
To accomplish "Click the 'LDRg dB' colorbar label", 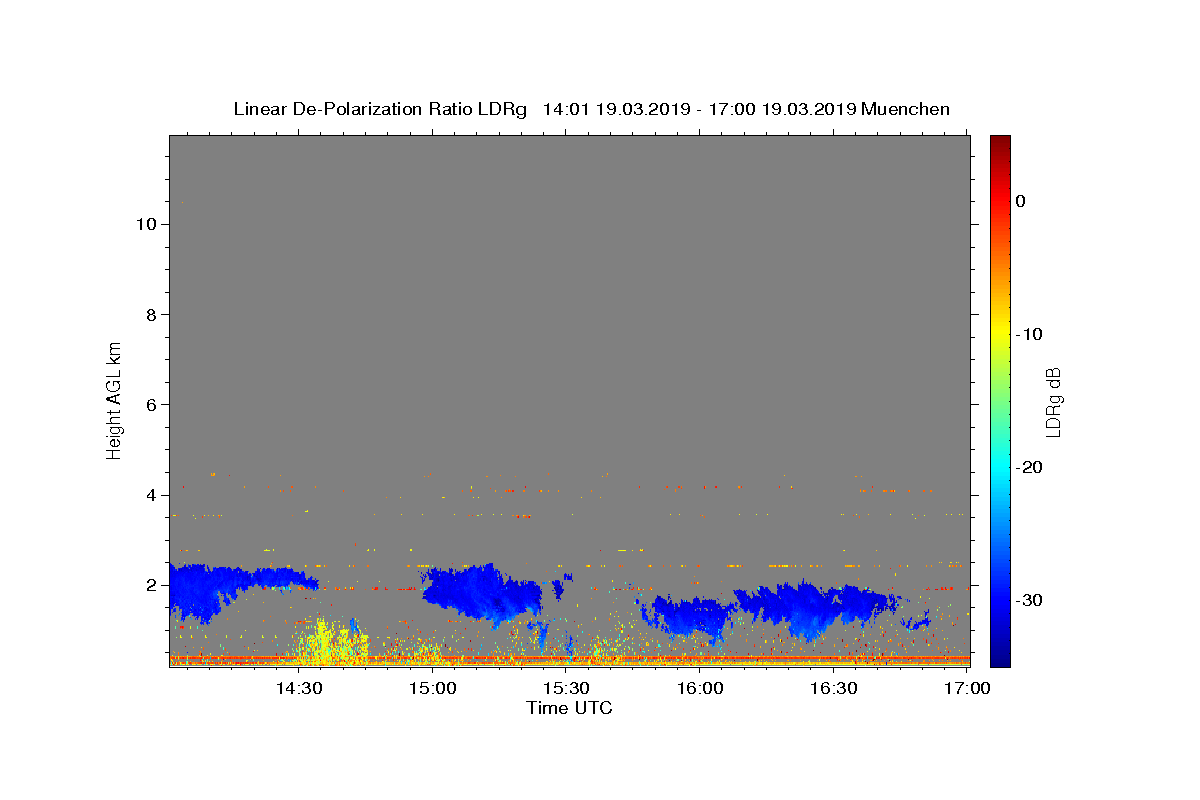I will pyautogui.click(x=1052, y=402).
